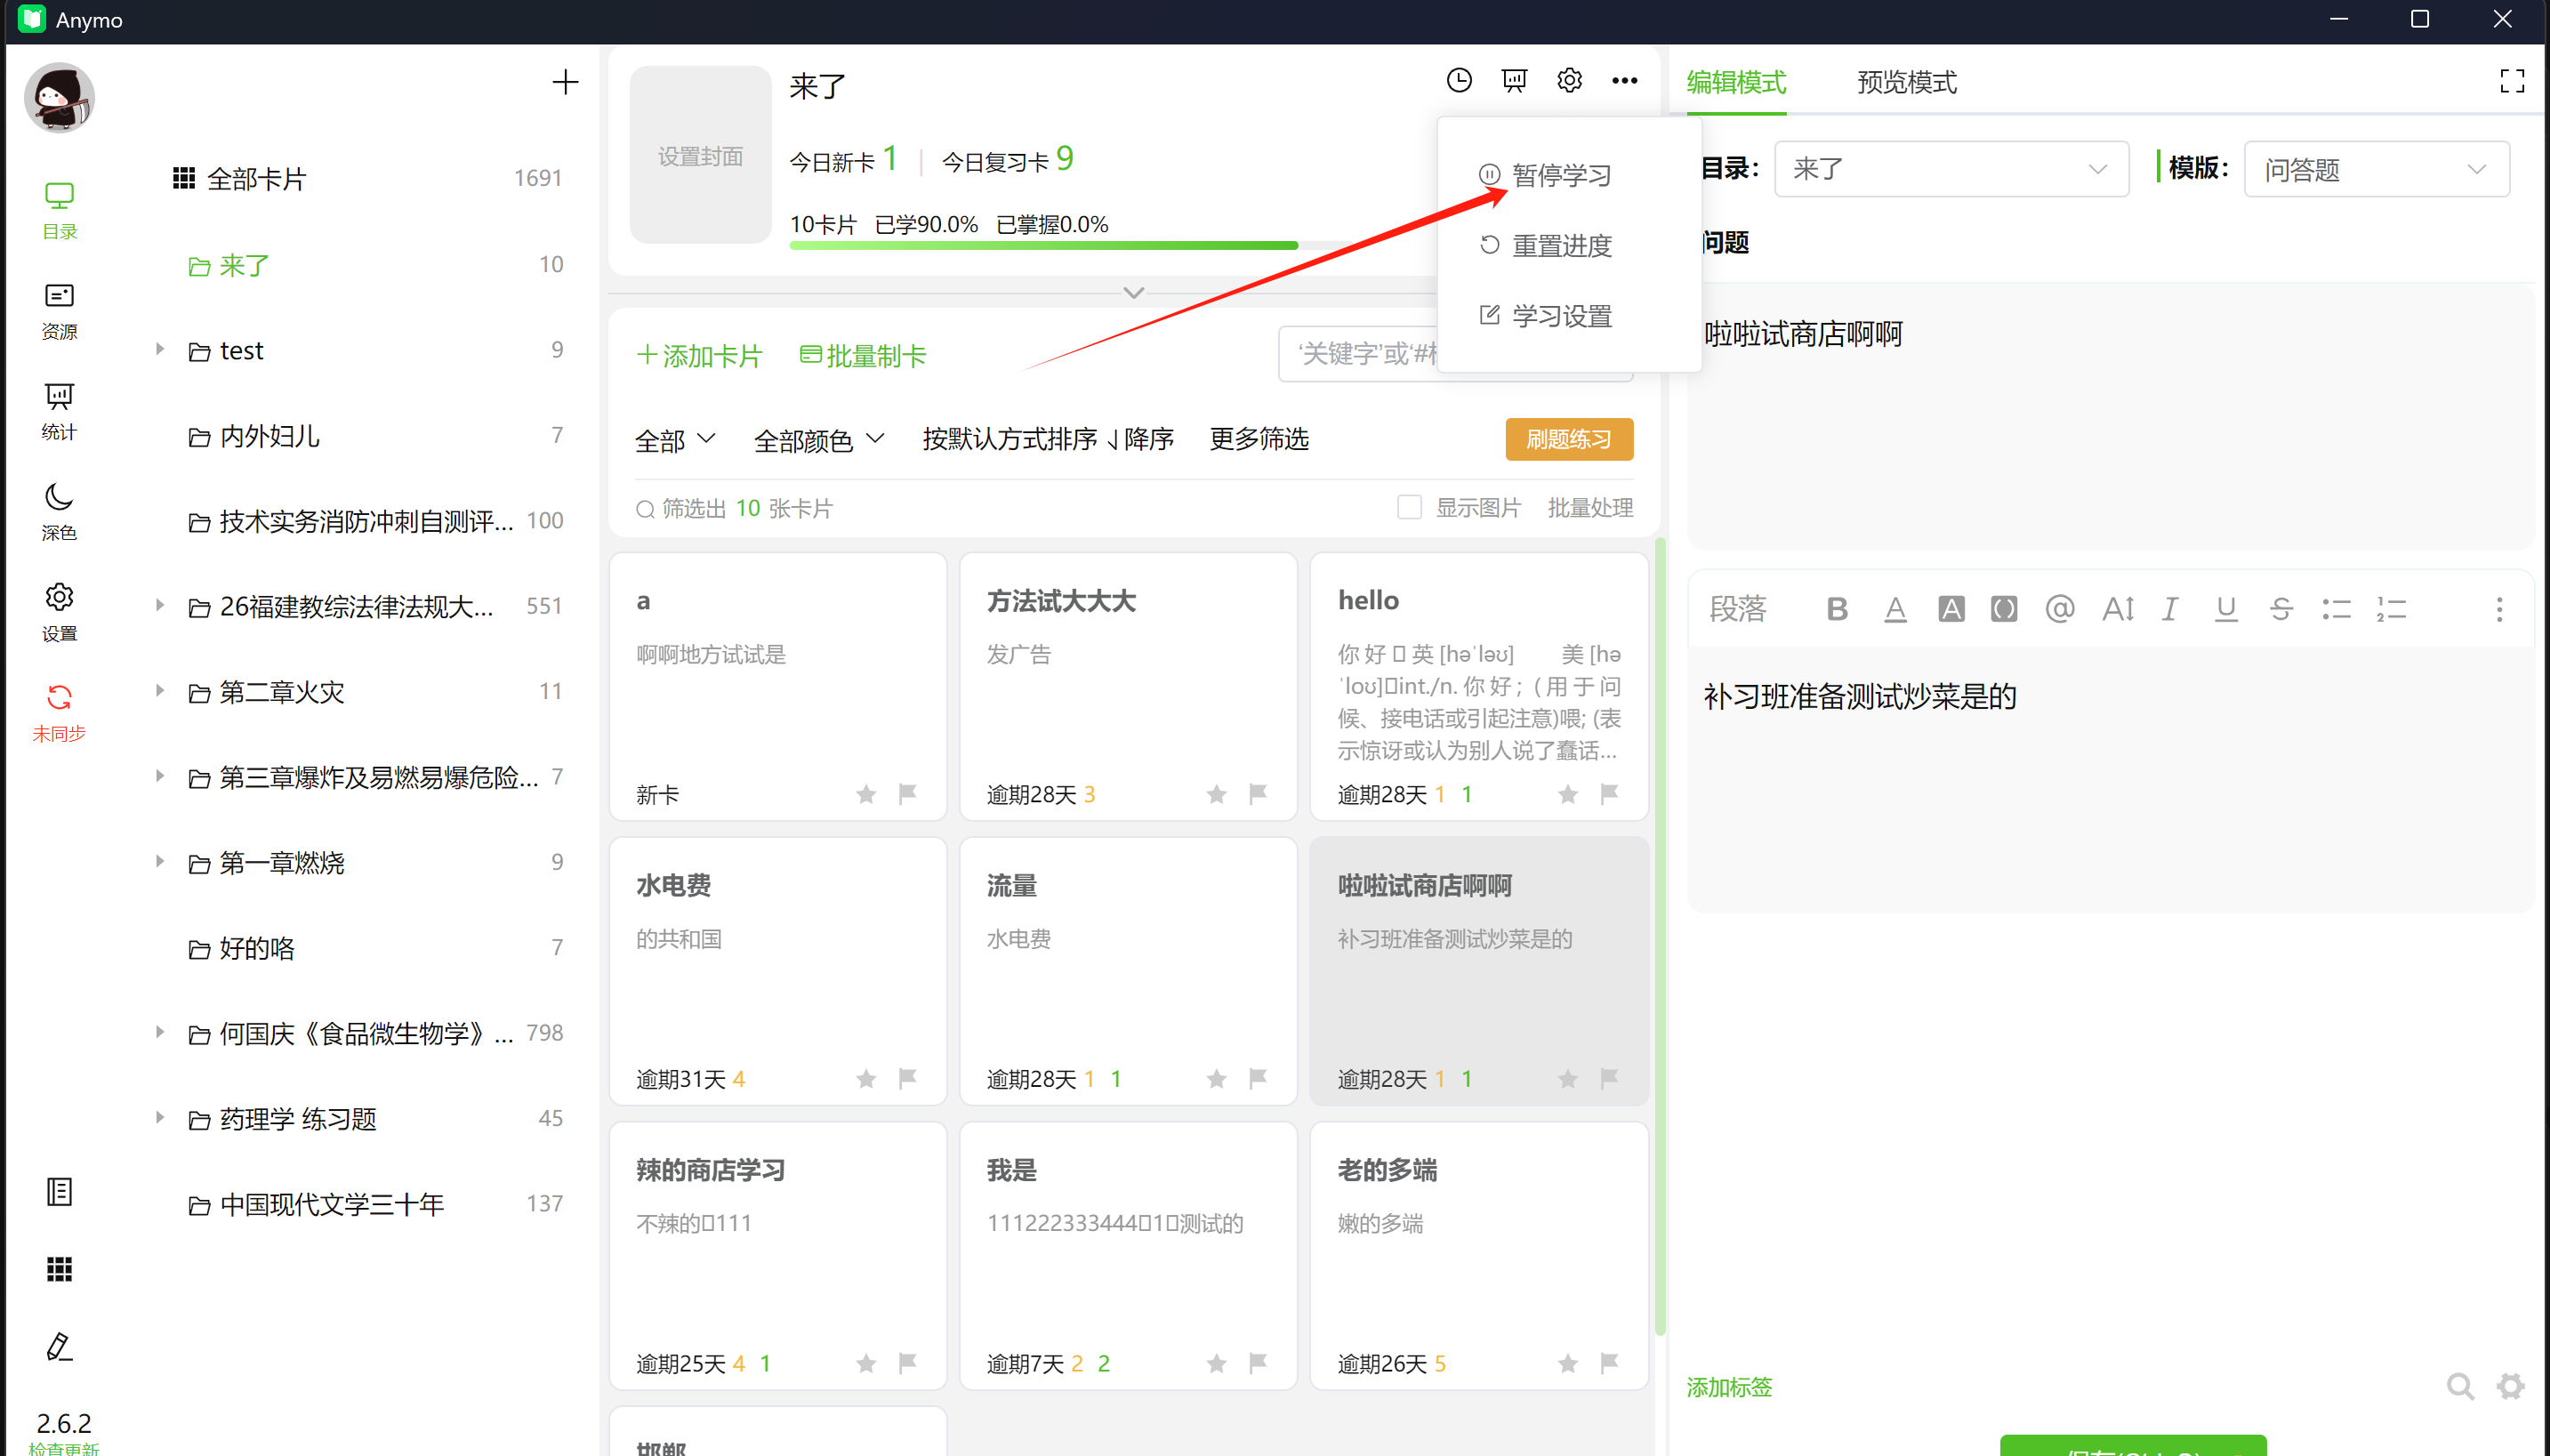Insert numbered list in editor toolbar
This screenshot has height=1456, width=2550.
pos(2391,609)
